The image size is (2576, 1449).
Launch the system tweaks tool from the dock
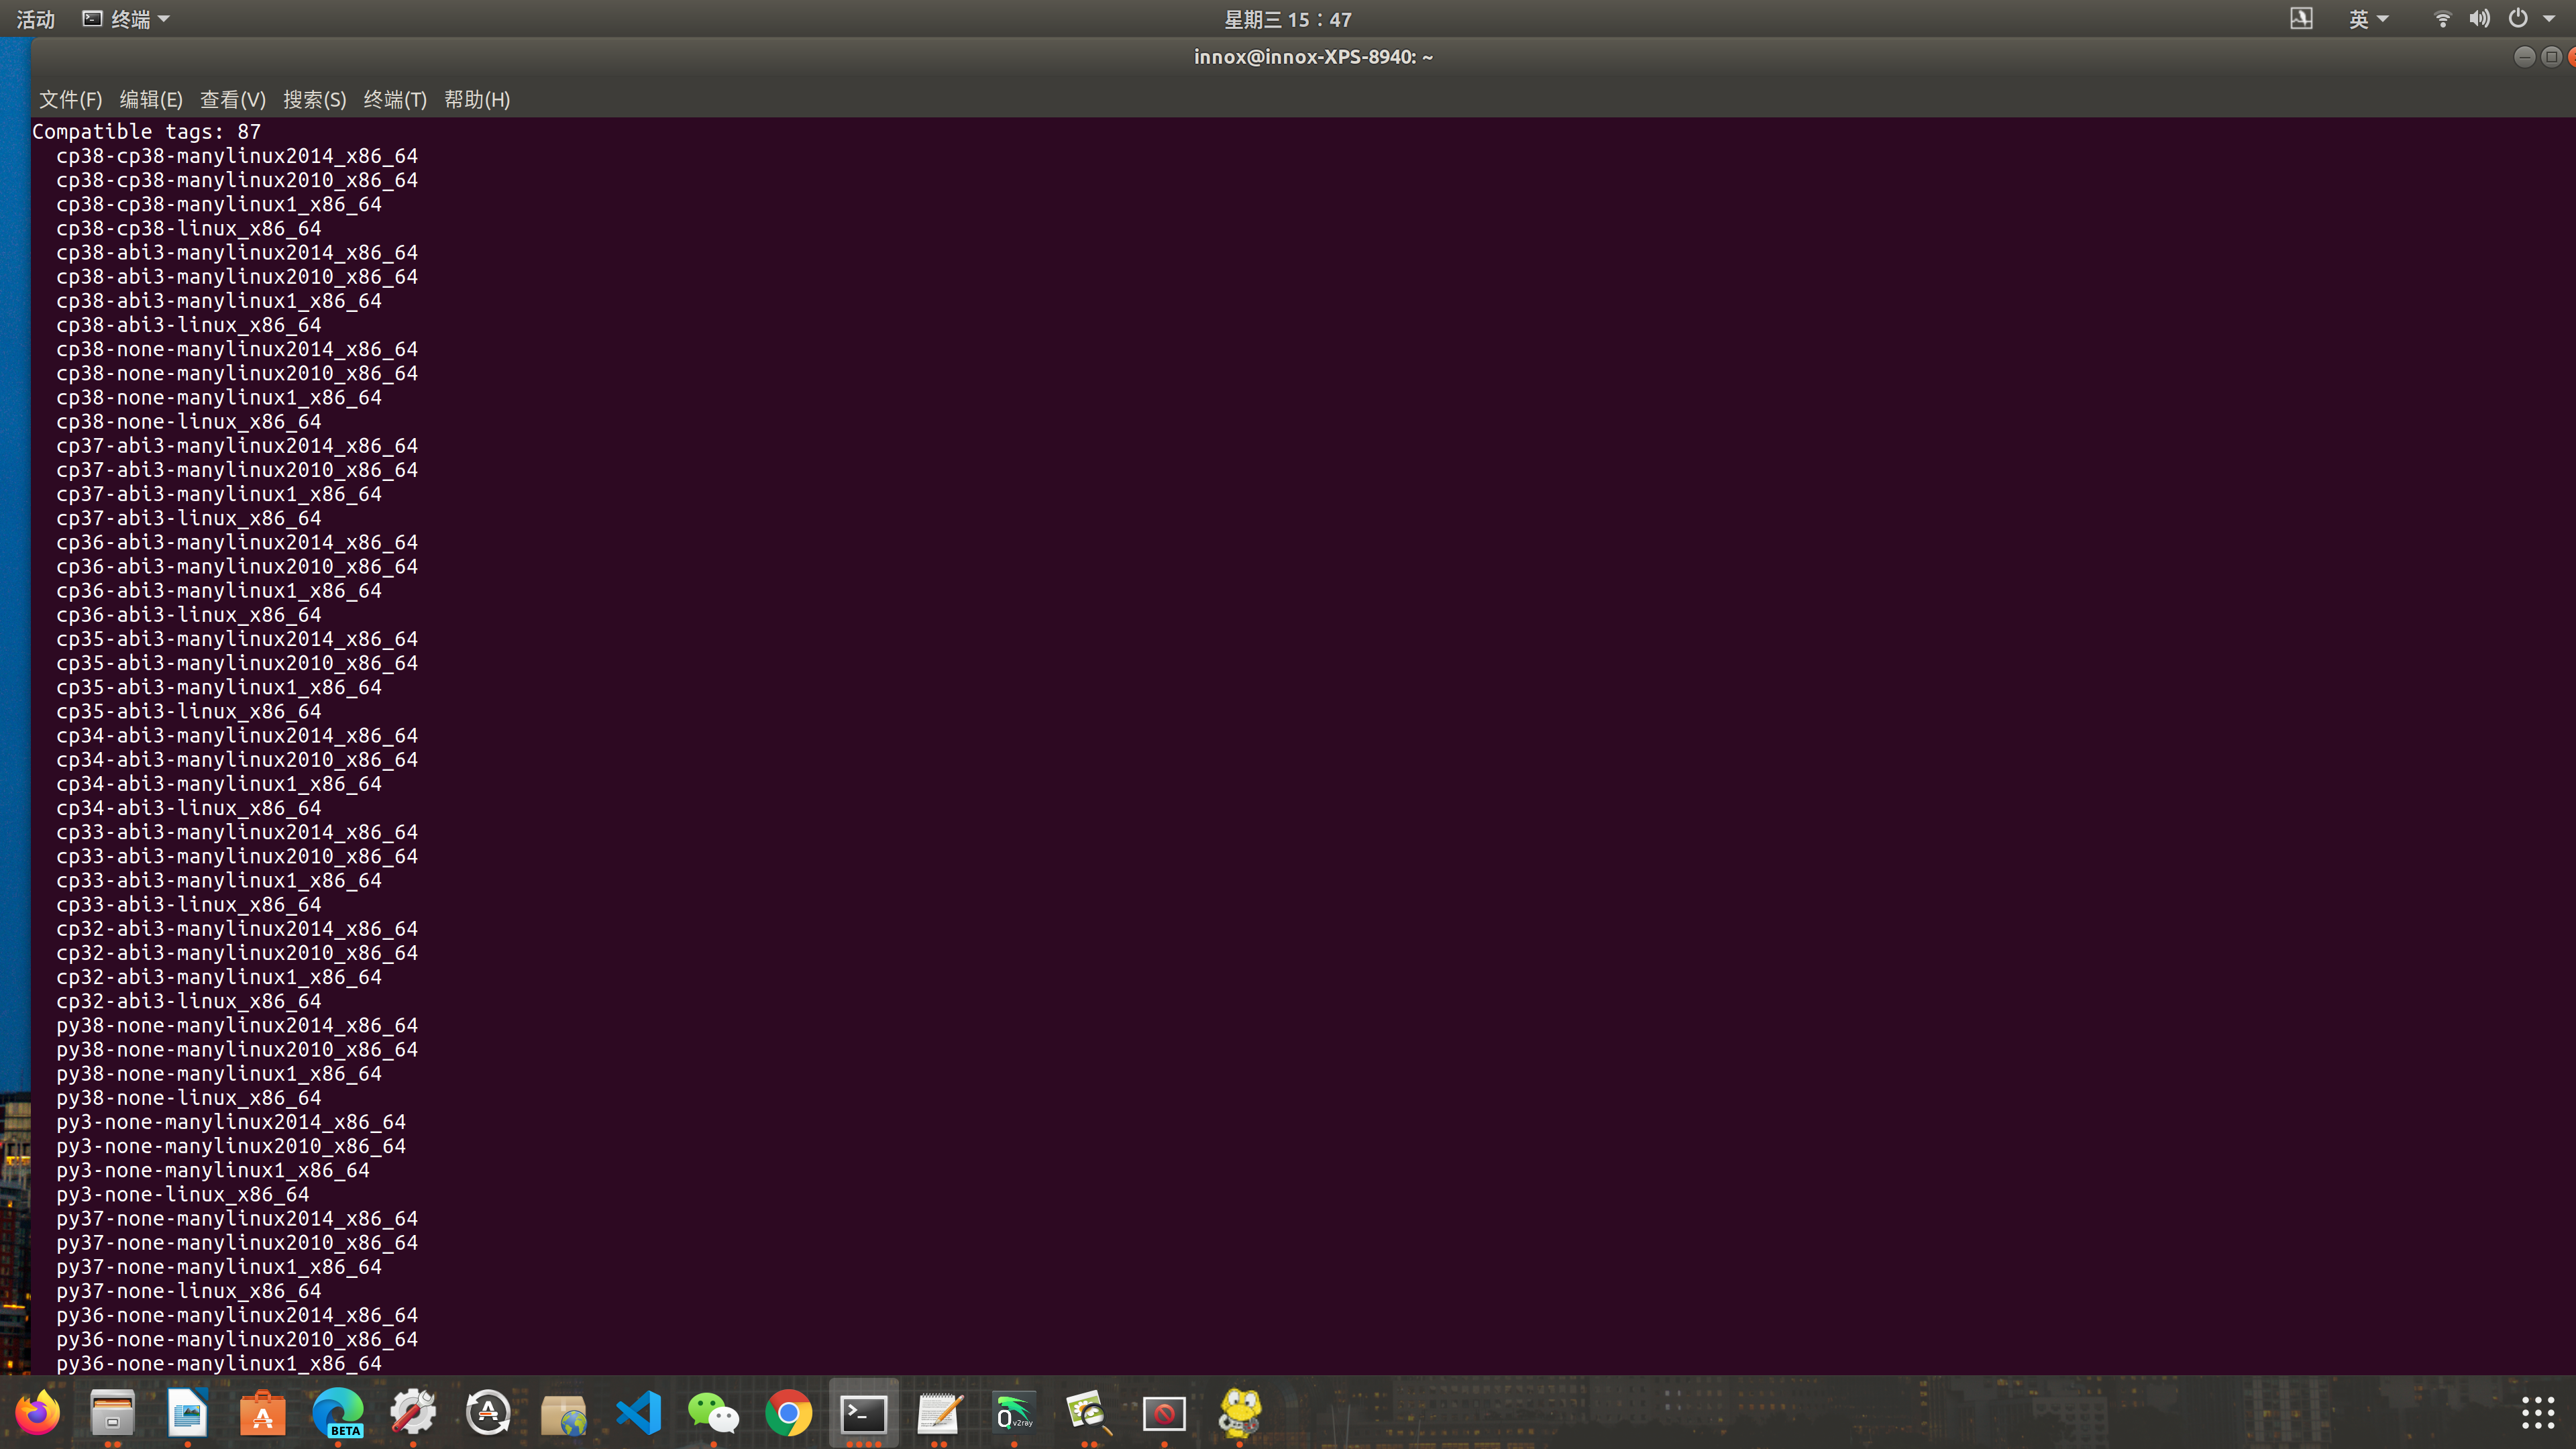(413, 1413)
